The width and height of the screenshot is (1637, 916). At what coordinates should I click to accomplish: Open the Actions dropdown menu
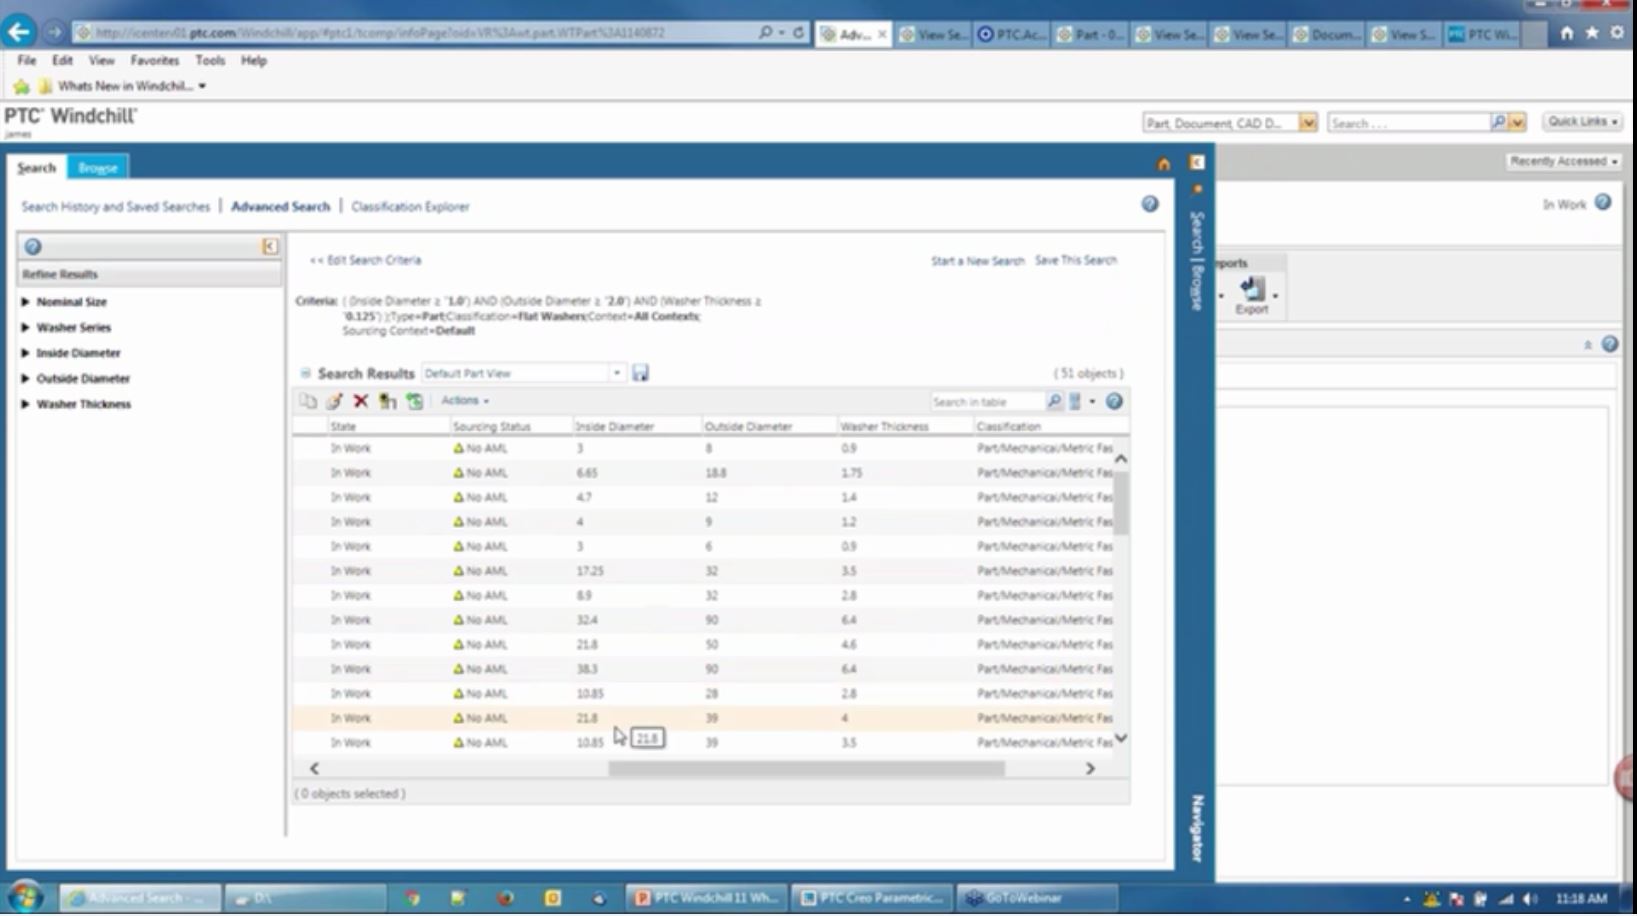point(465,401)
